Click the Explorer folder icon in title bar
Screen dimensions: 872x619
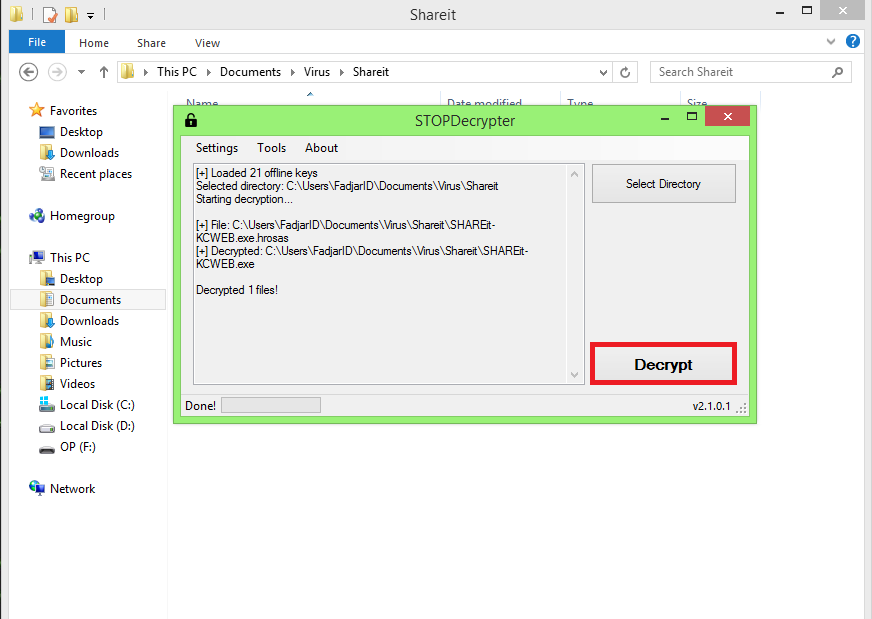[x=17, y=14]
